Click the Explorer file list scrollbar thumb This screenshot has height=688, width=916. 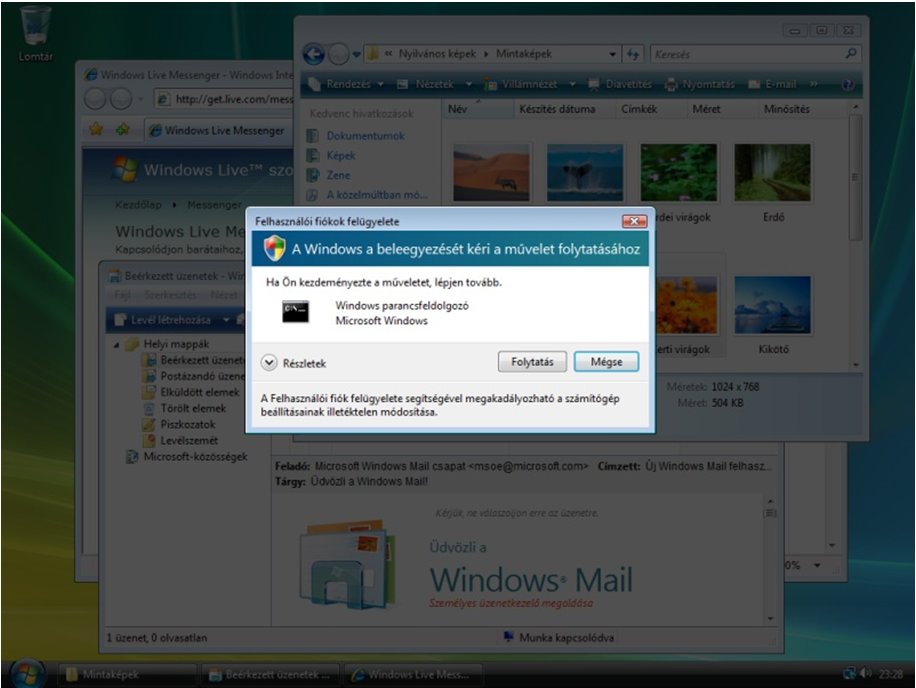pyautogui.click(x=855, y=176)
